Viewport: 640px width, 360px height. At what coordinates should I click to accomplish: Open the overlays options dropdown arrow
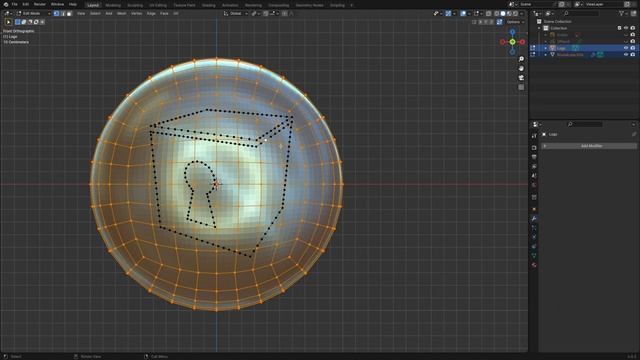pyautogui.click(x=469, y=13)
